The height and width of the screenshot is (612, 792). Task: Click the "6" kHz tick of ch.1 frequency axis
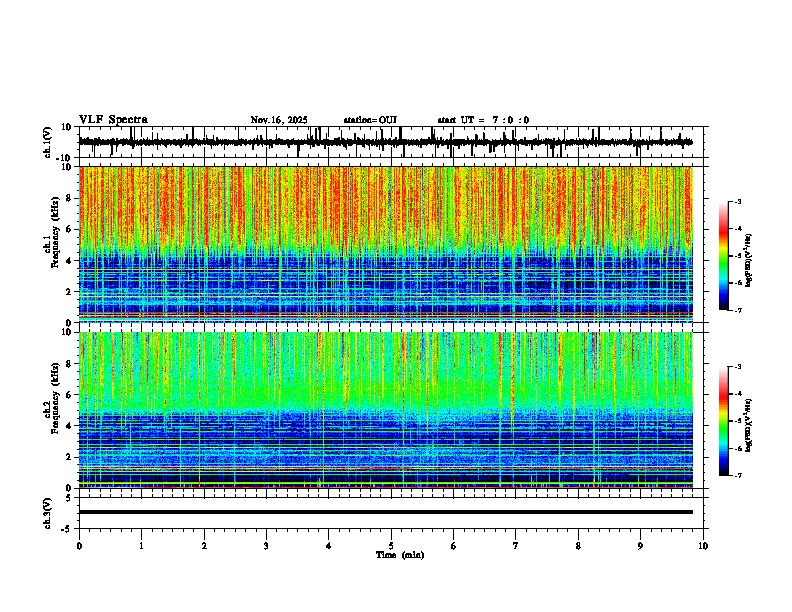click(x=69, y=229)
